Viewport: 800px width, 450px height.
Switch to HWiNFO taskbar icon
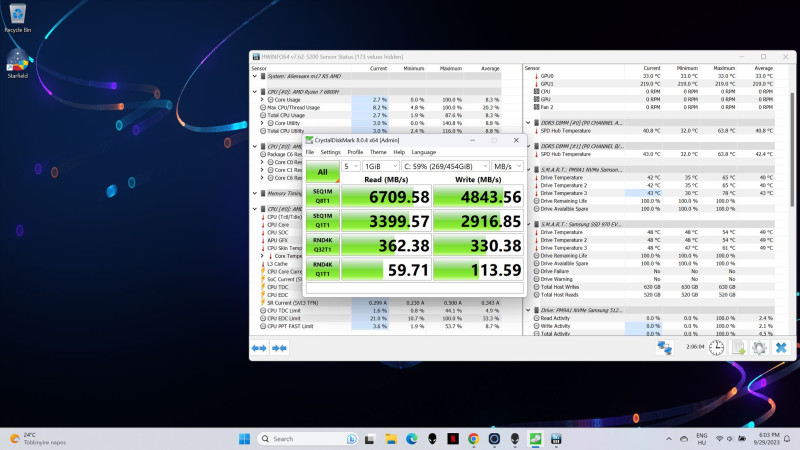point(556,439)
